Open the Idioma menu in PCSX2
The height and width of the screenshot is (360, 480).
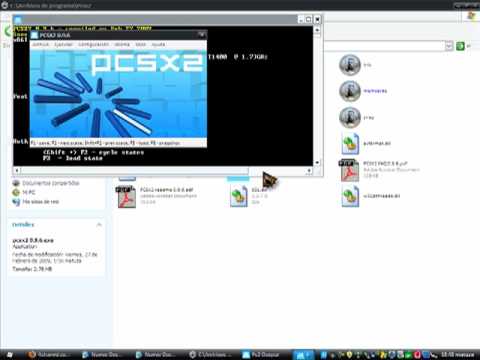click(122, 44)
